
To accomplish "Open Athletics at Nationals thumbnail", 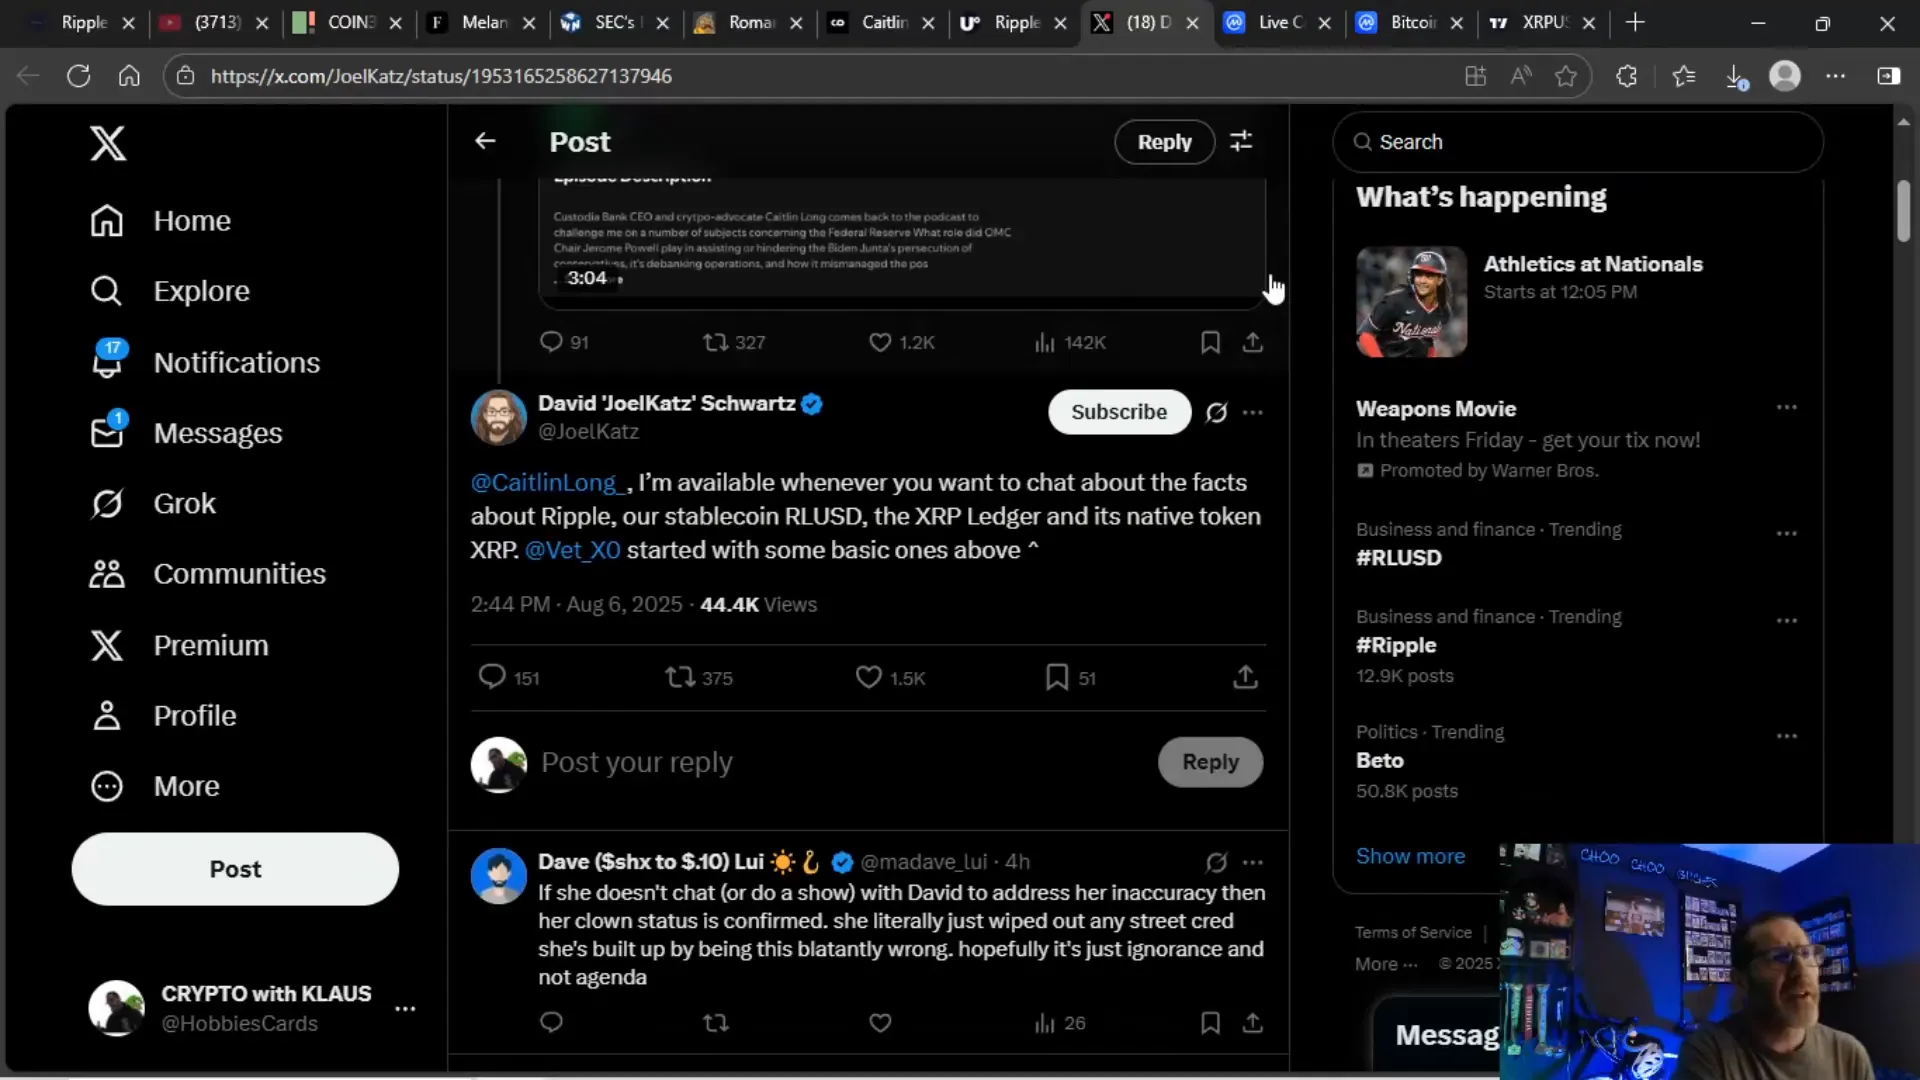I will pos(1411,302).
